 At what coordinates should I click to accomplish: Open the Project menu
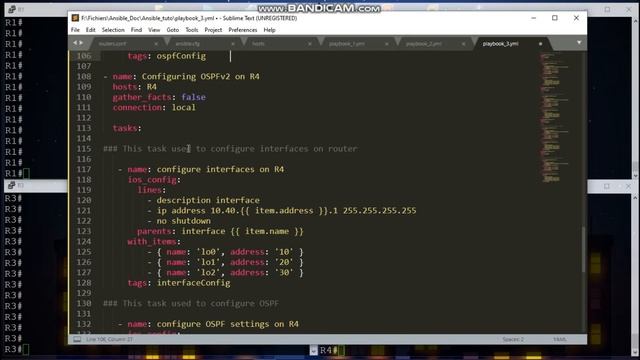click(213, 30)
